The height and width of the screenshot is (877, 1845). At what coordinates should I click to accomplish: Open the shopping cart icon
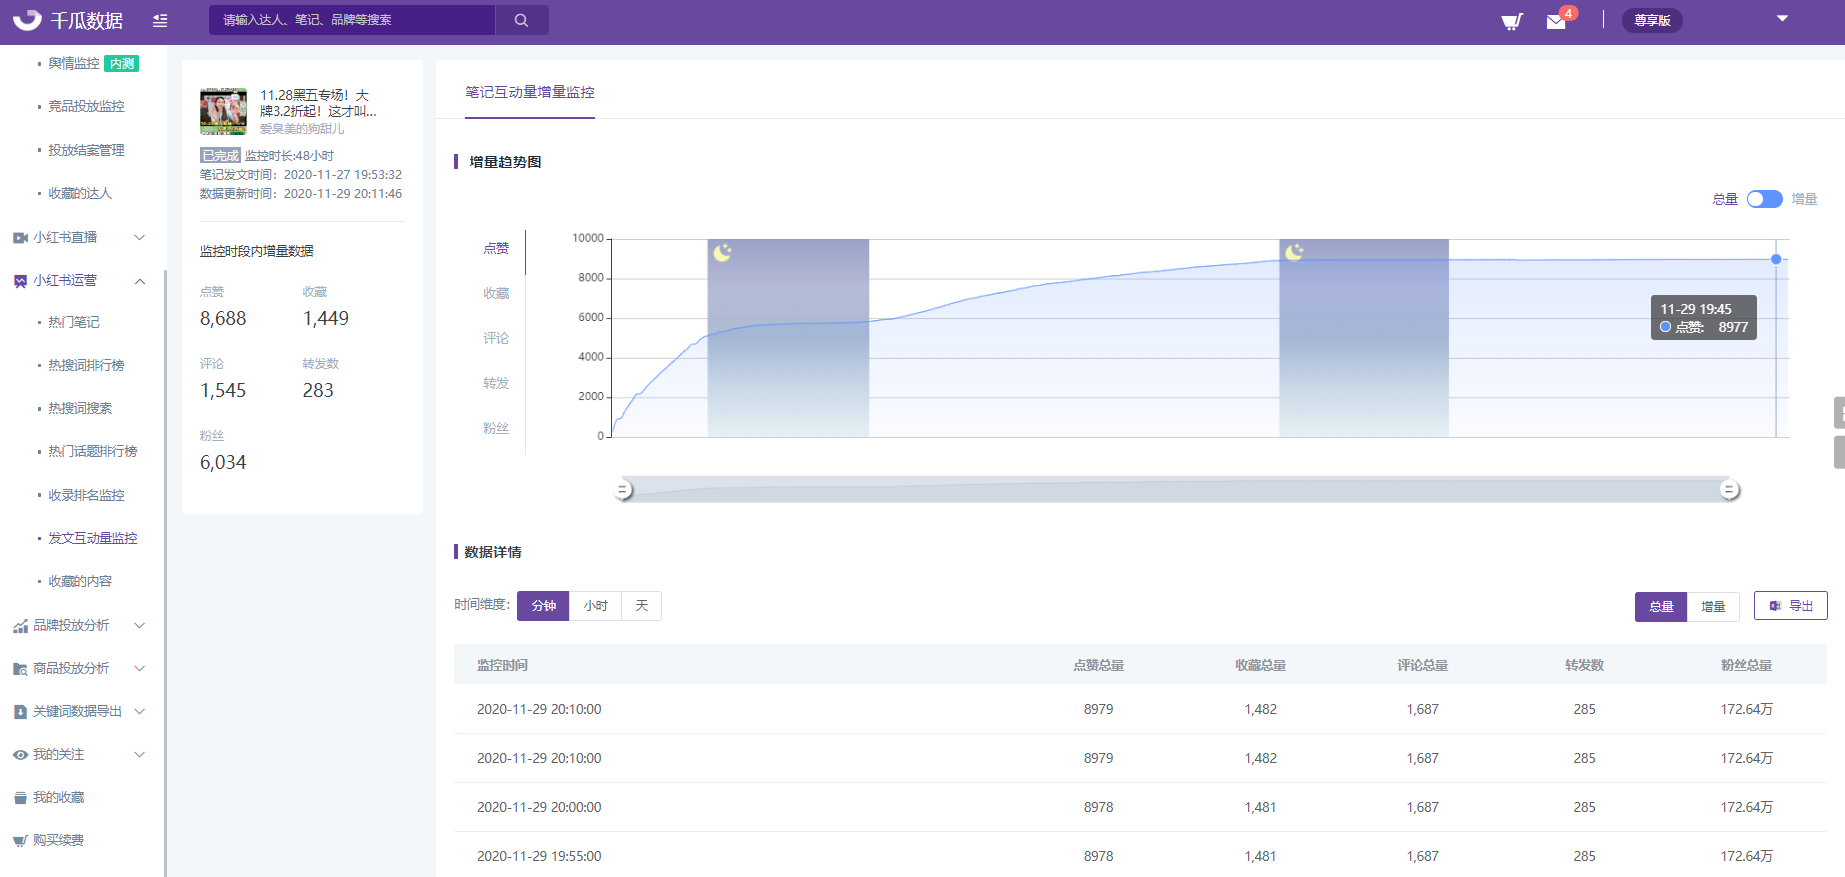click(1511, 21)
